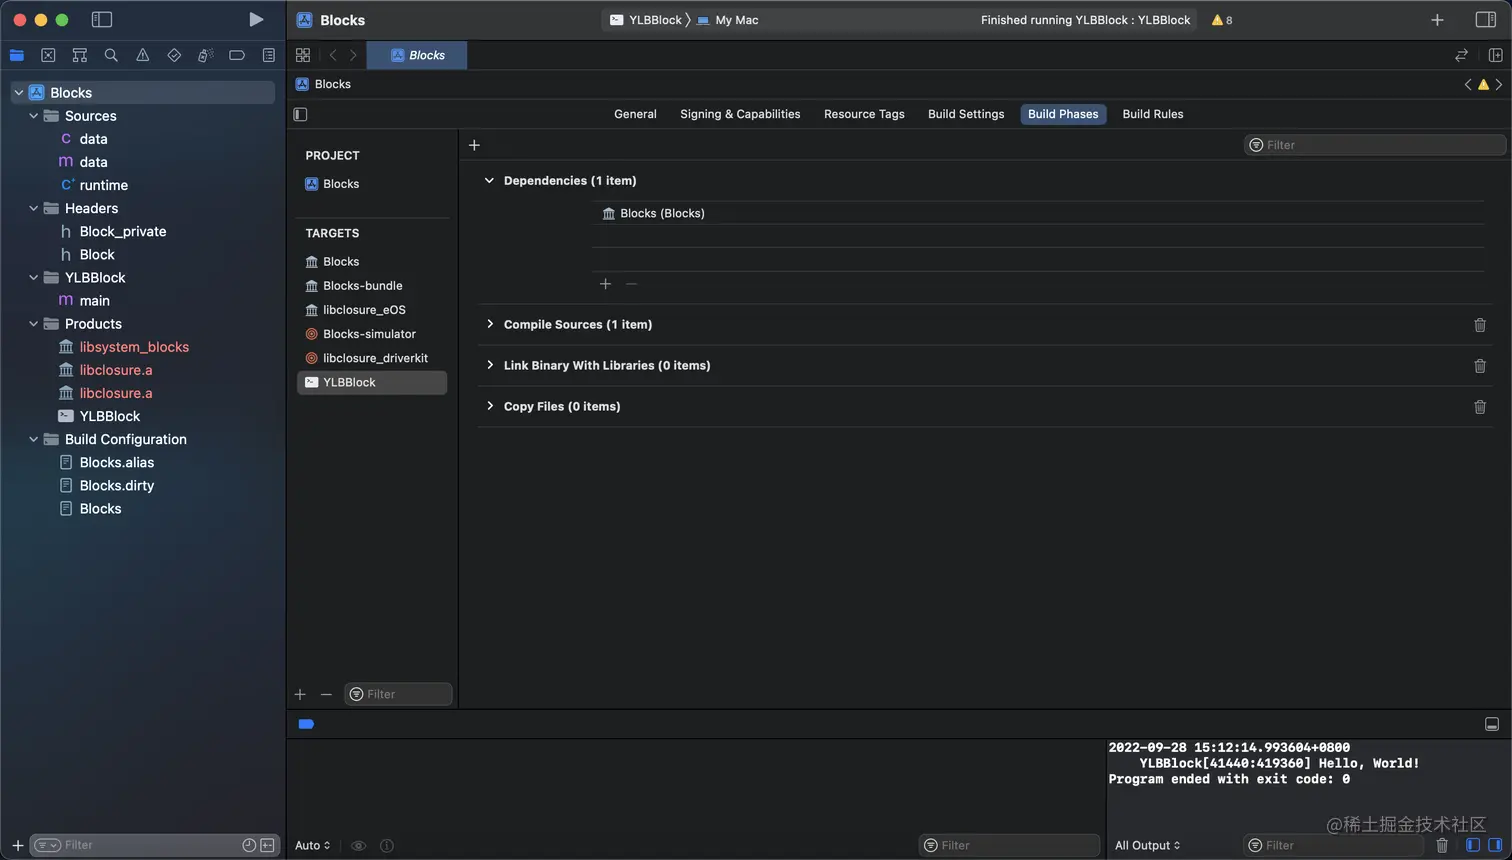Show variable info icon
Viewport: 1512px width, 860px height.
point(387,845)
